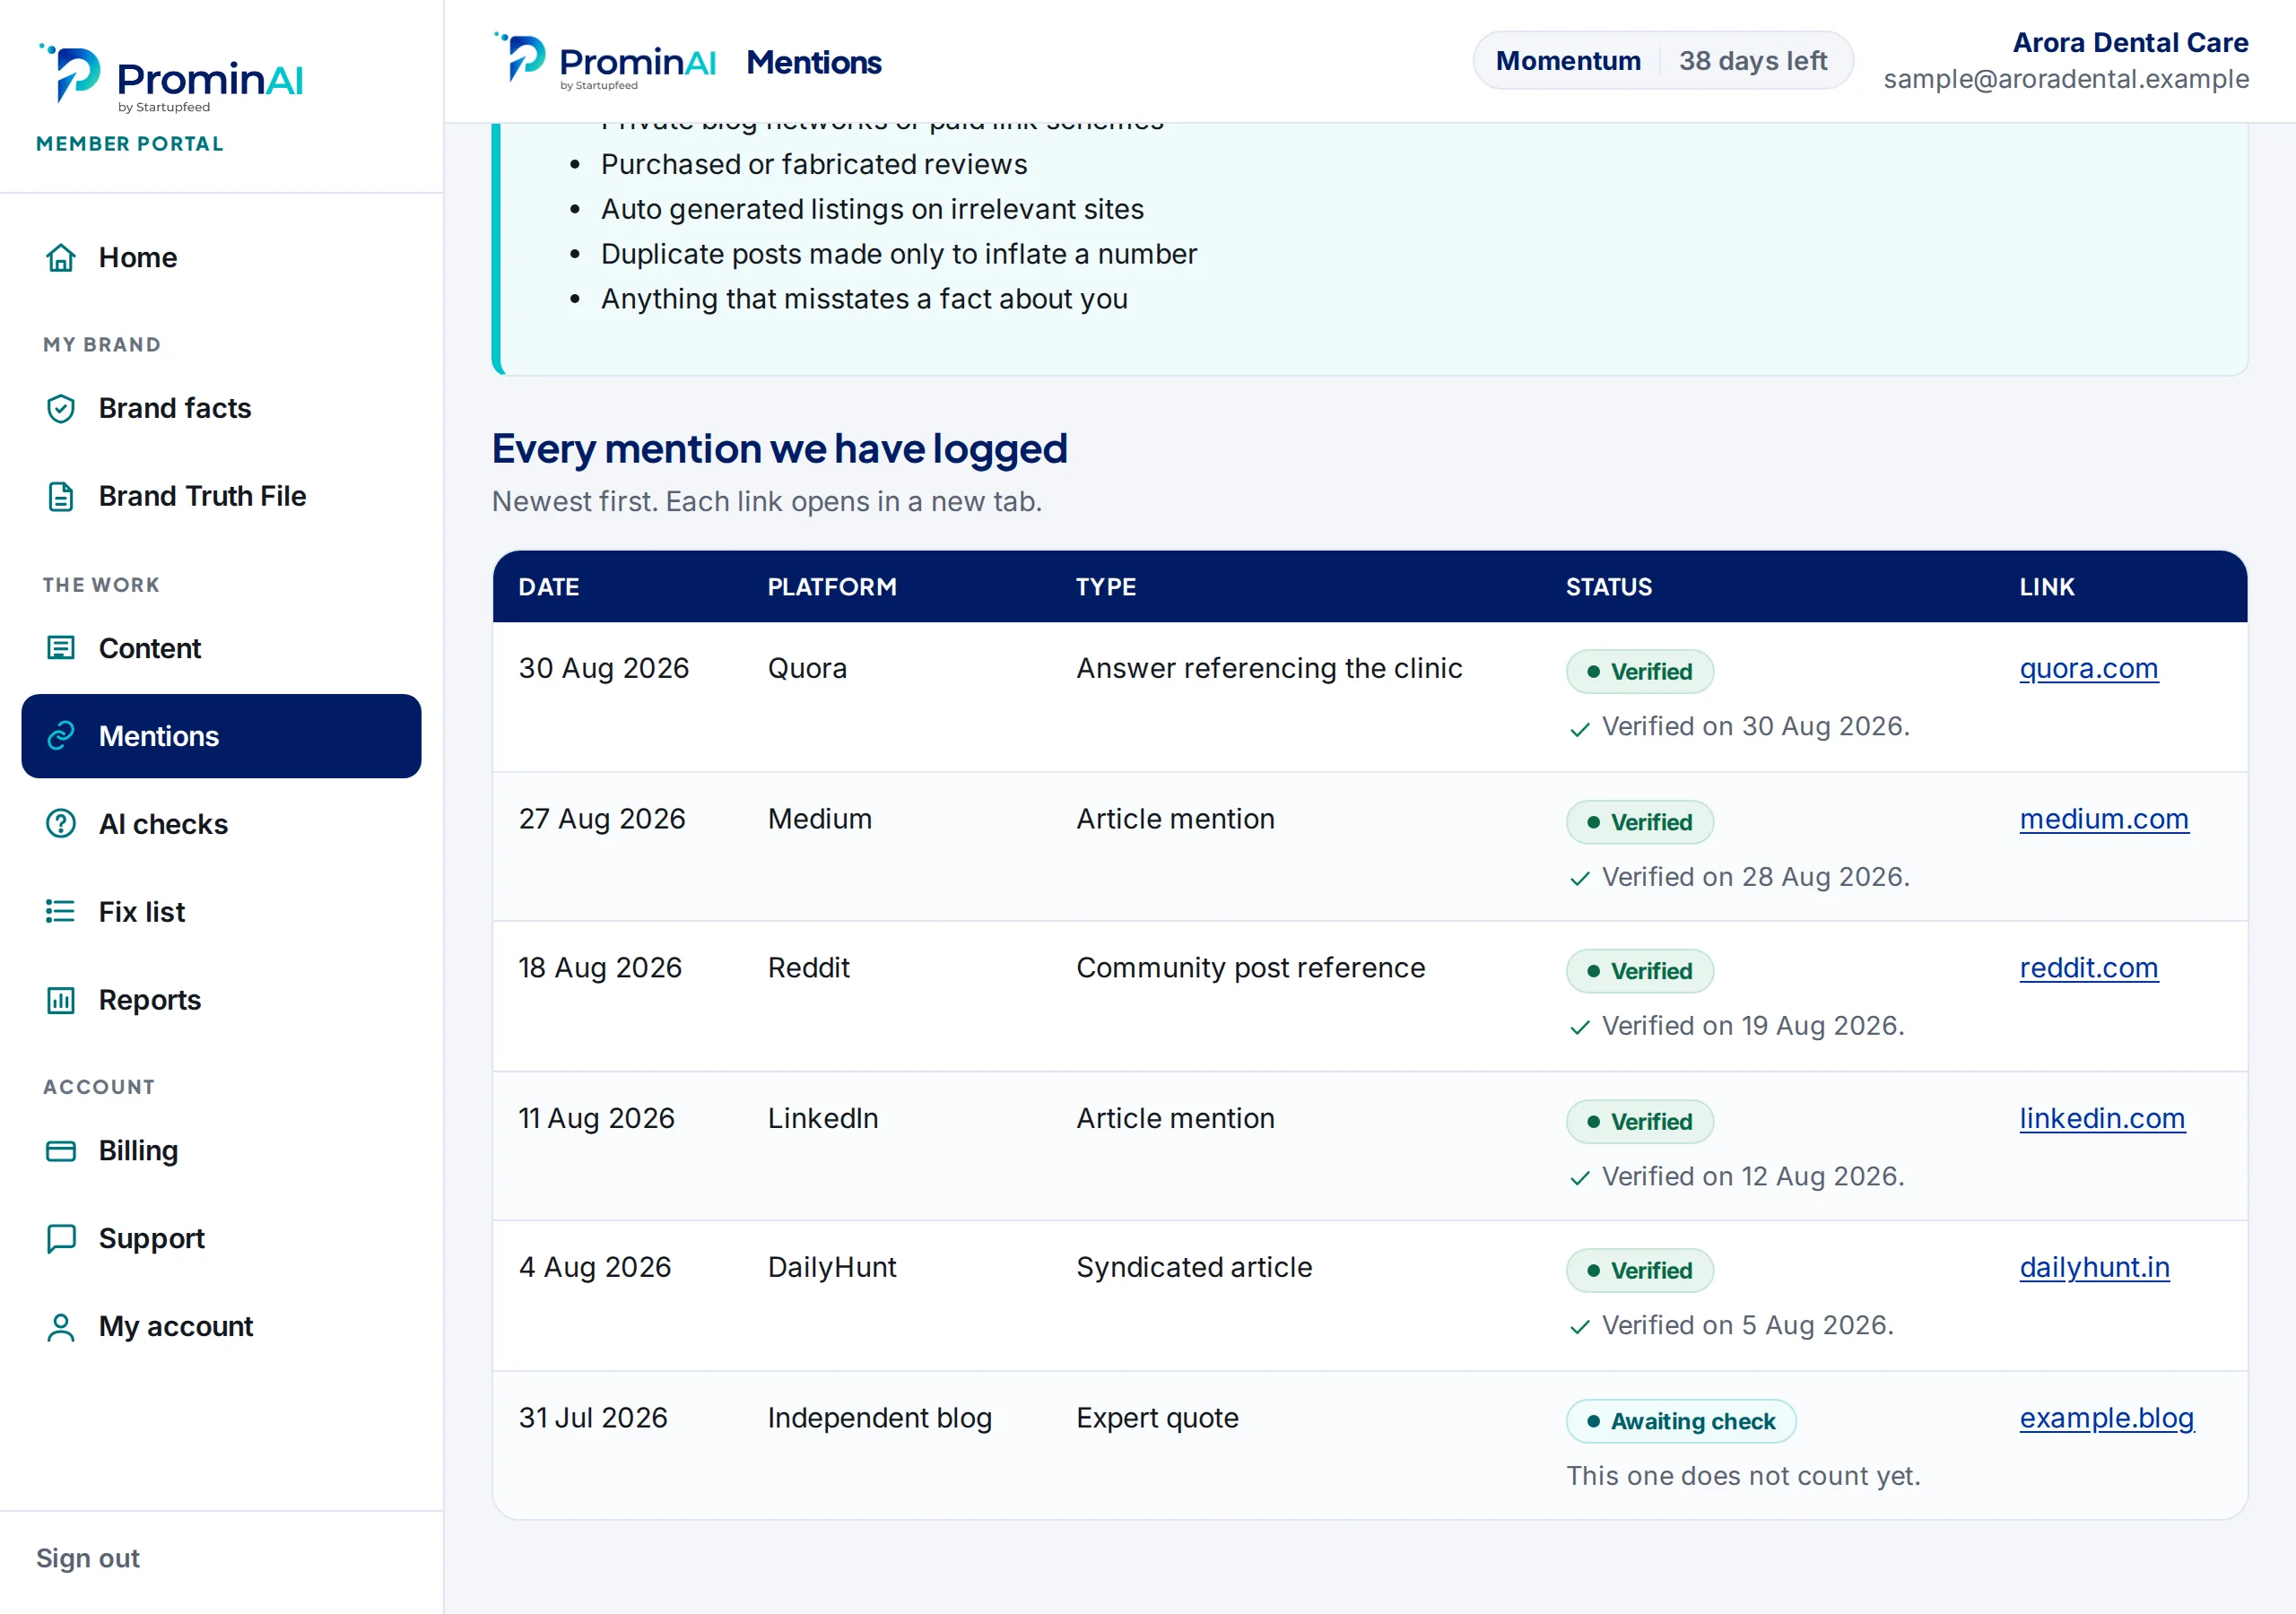Click the AI checks question-mark icon
Viewport: 2296px width, 1614px height.
[x=61, y=824]
